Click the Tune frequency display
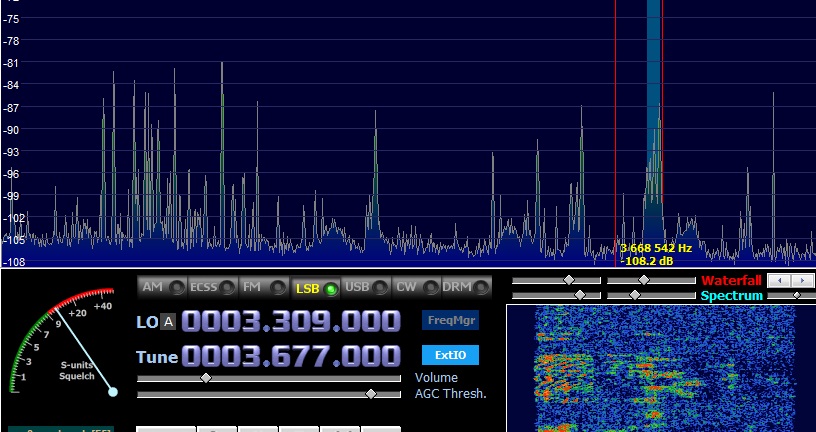816x432 pixels. (x=290, y=355)
